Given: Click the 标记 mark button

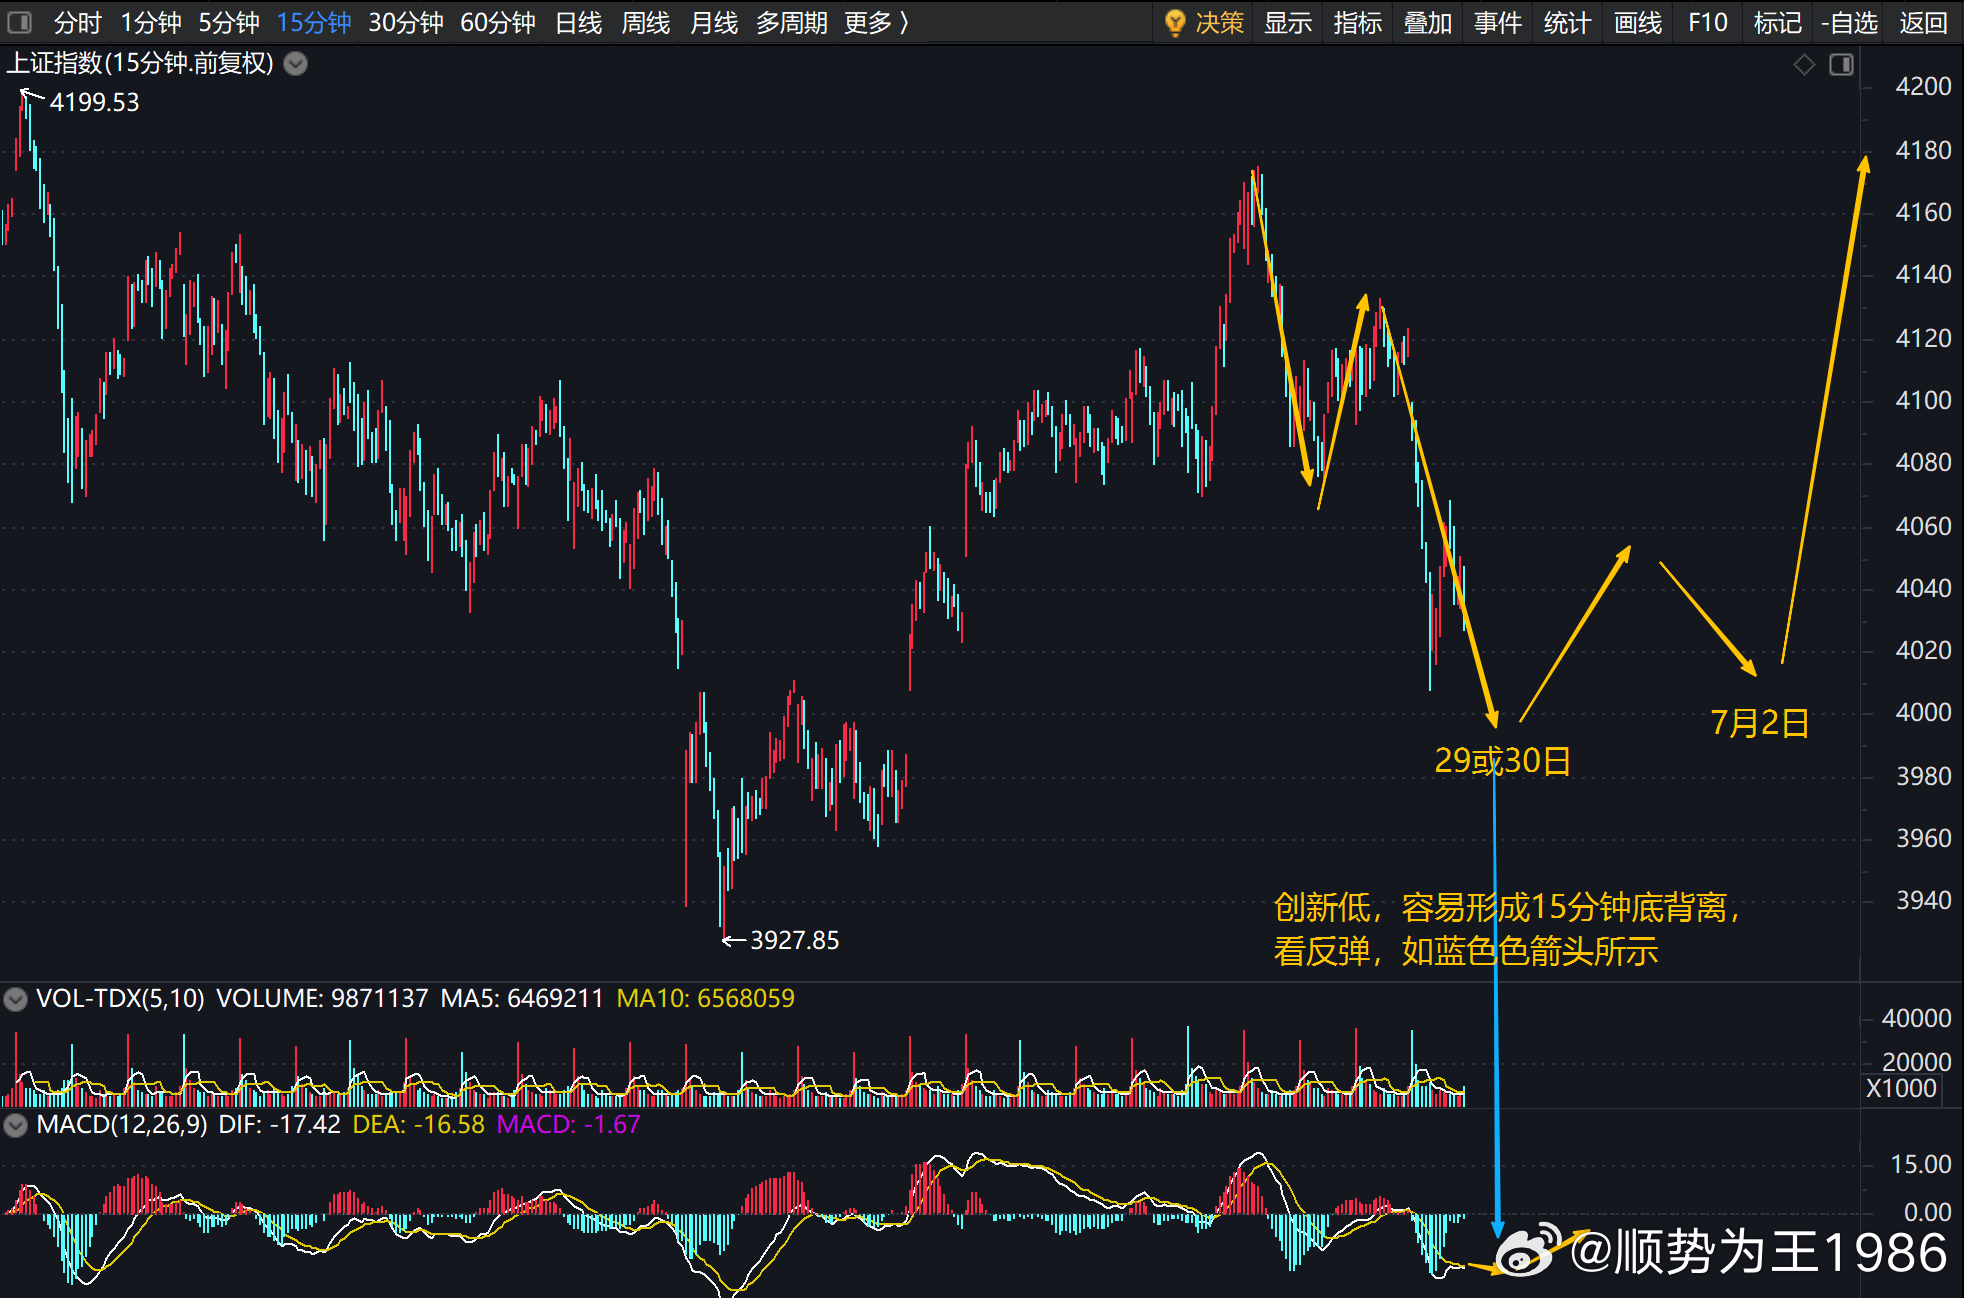Looking at the screenshot, I should (1778, 22).
